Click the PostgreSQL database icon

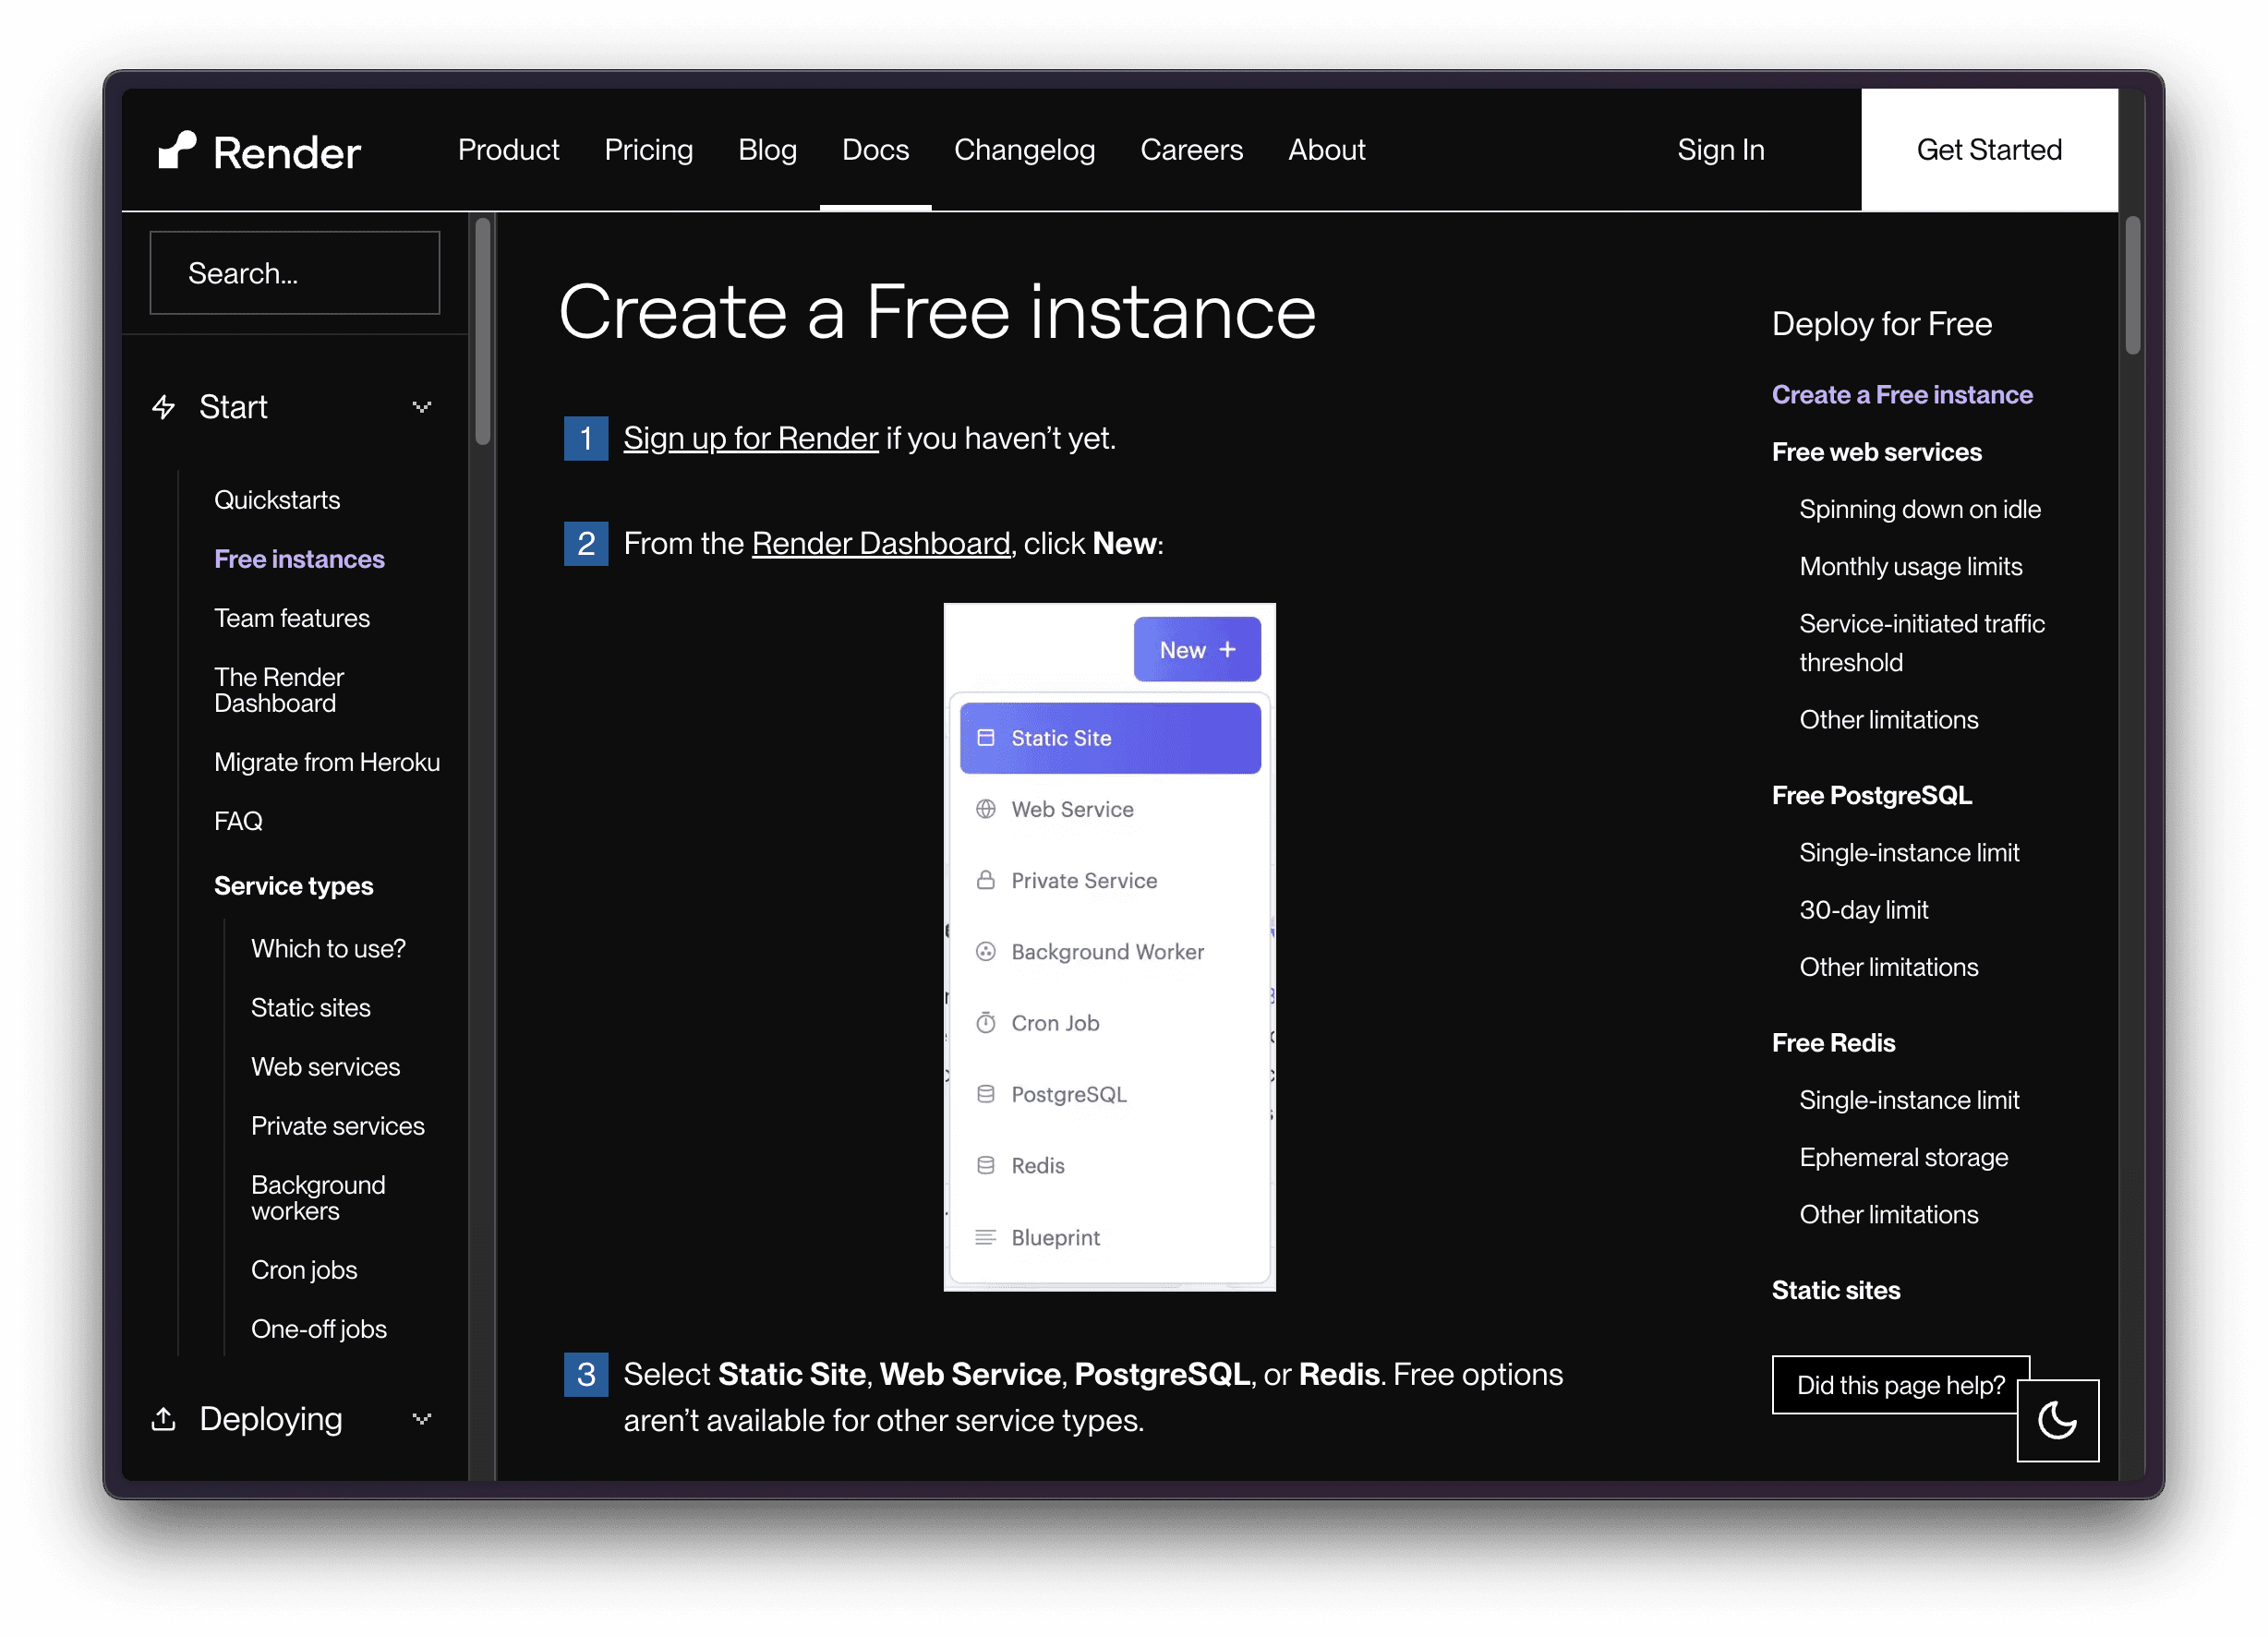[986, 1094]
